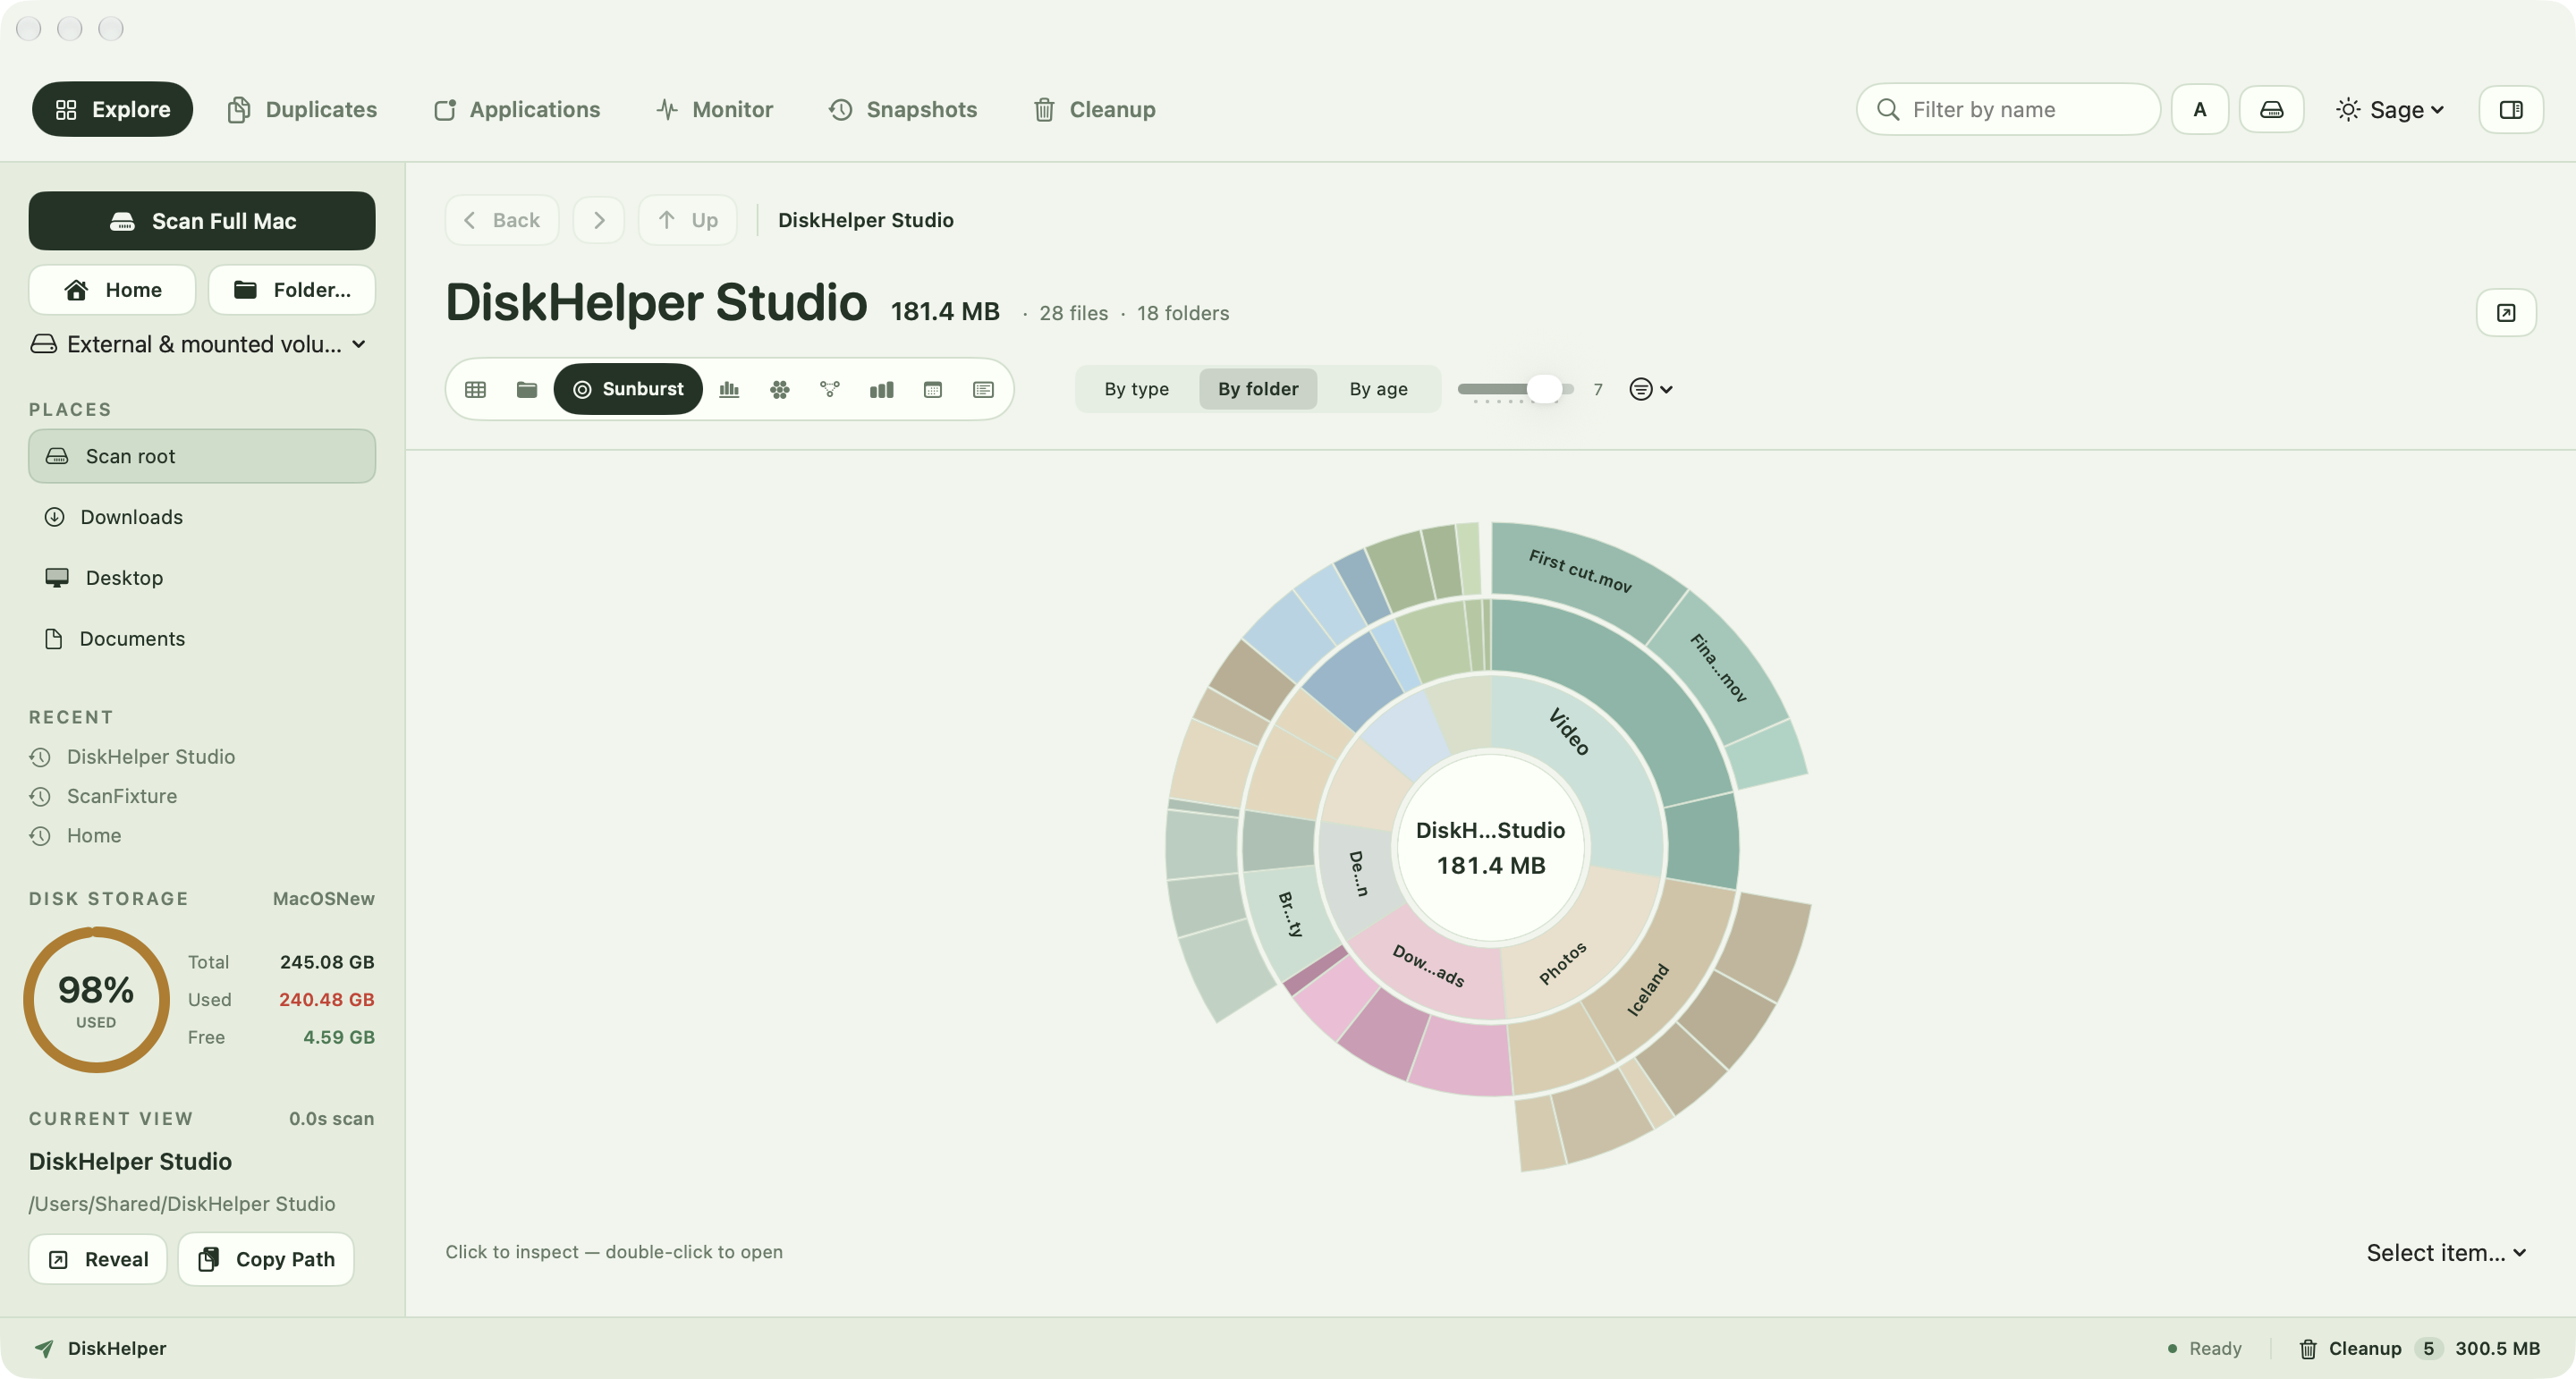Select the bubble cluster view icon
This screenshot has height=1379, width=2576.
[780, 389]
